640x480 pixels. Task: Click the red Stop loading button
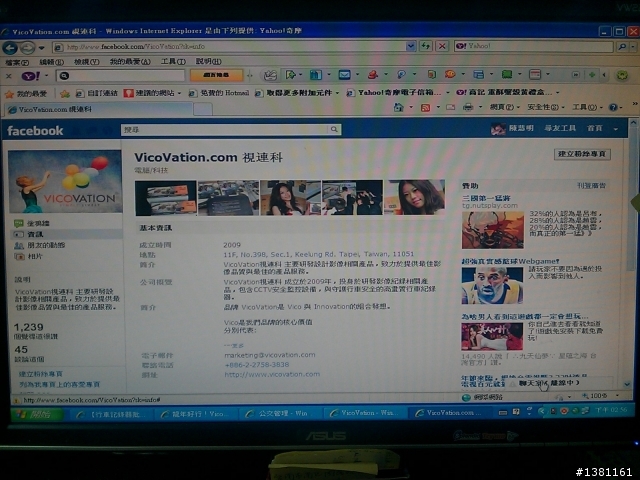pos(442,46)
